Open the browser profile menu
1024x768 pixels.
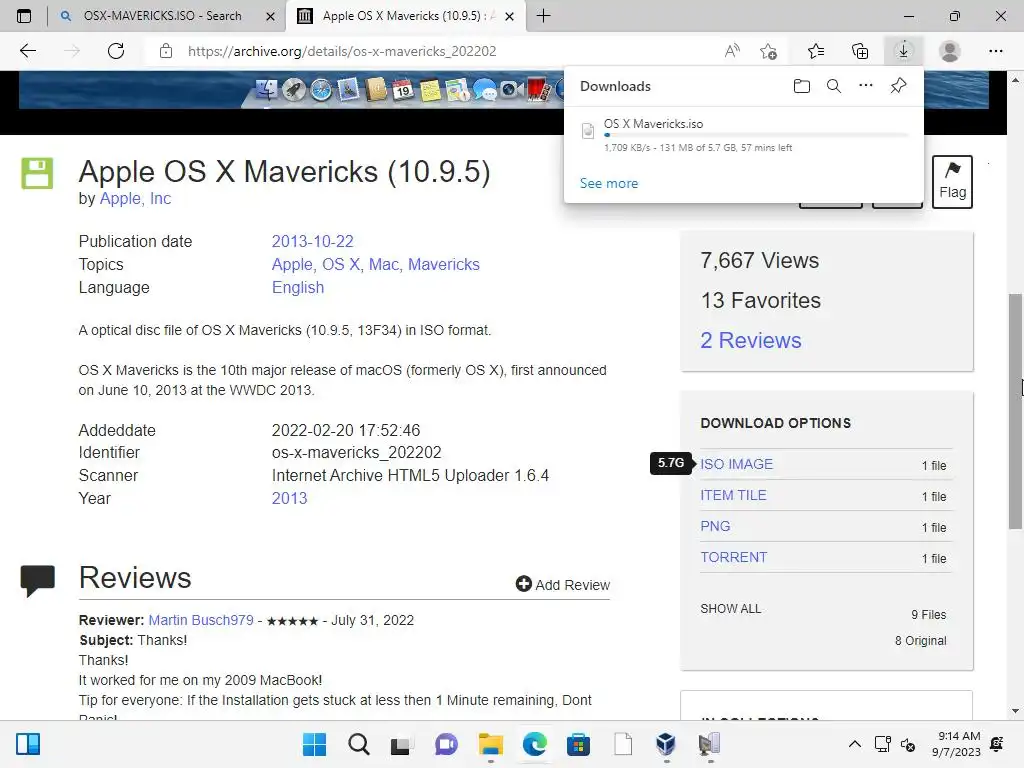click(949, 51)
